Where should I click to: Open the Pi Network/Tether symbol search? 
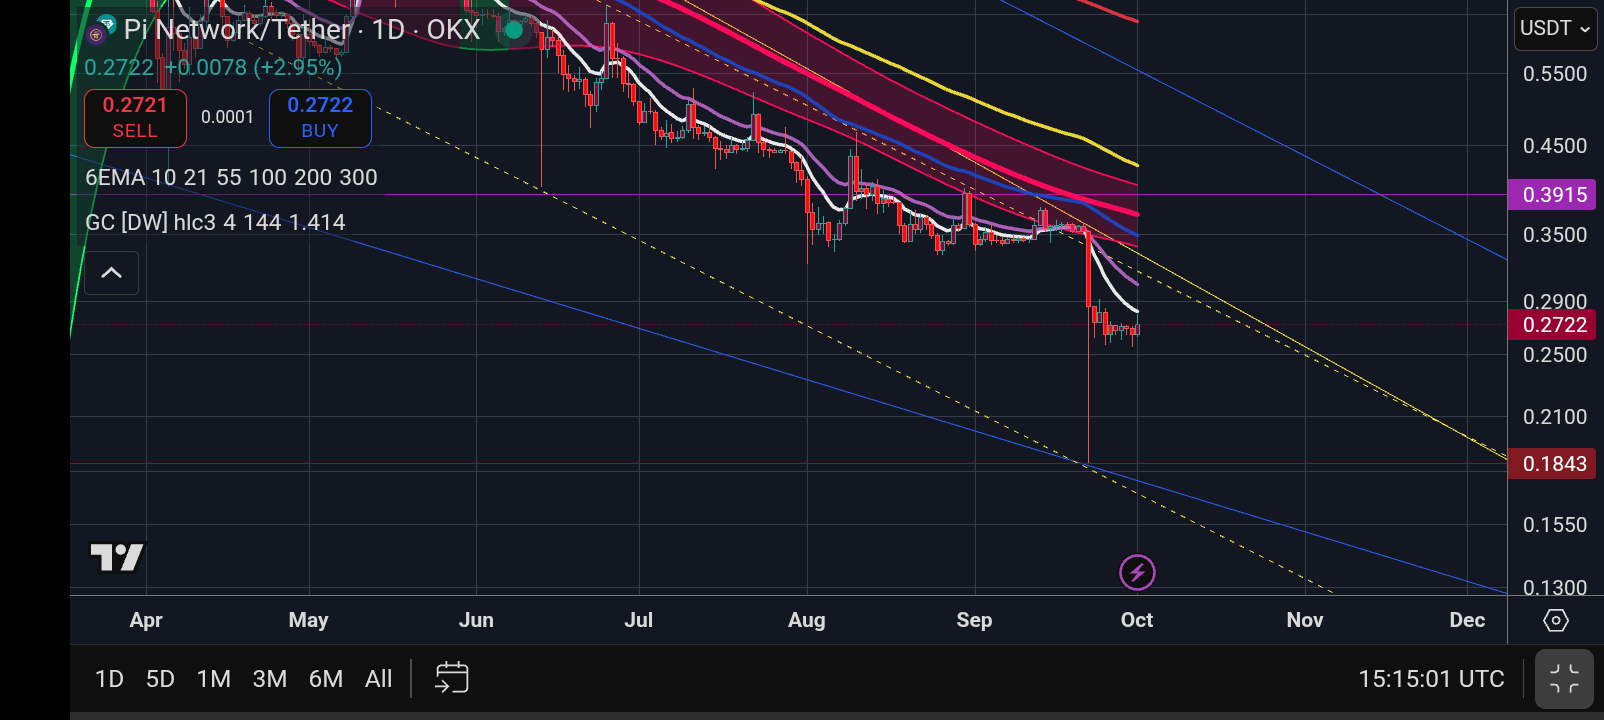tap(237, 30)
